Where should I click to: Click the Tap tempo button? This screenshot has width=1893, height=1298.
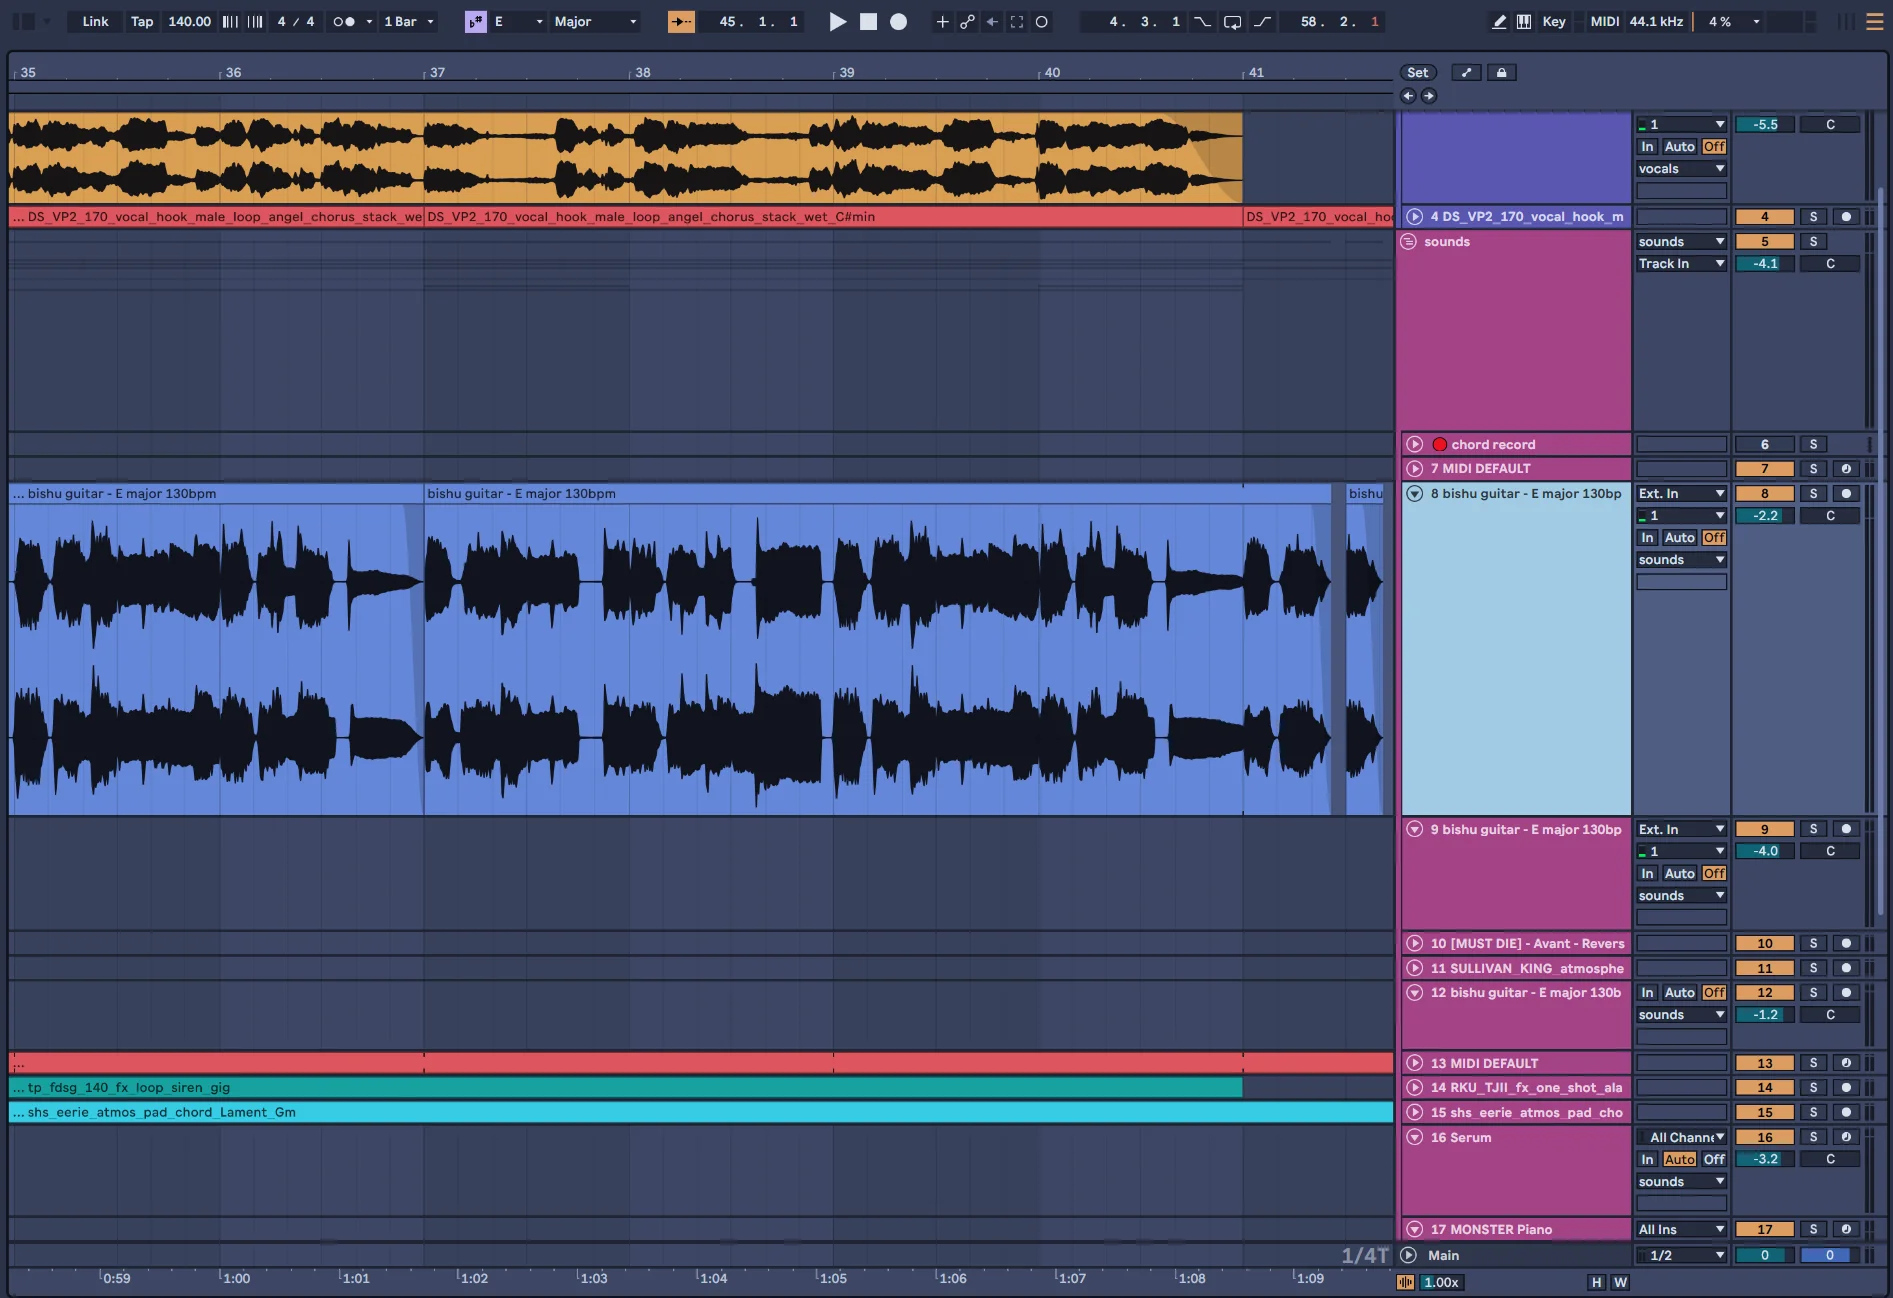pos(142,22)
